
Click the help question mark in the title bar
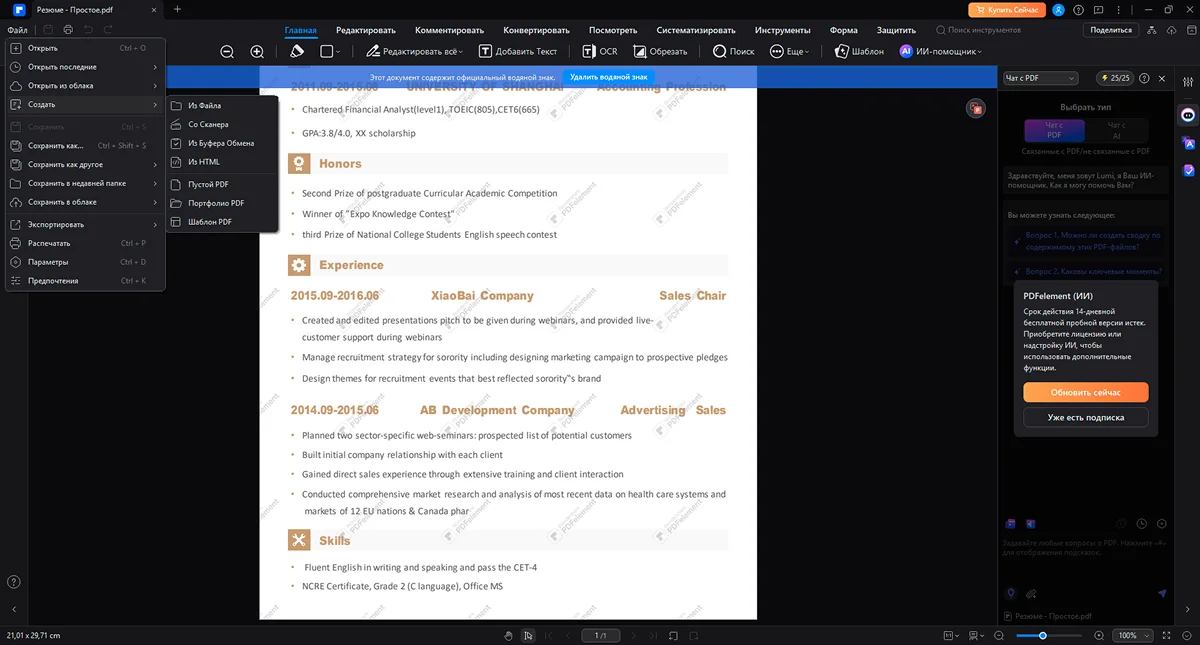click(x=1080, y=9)
